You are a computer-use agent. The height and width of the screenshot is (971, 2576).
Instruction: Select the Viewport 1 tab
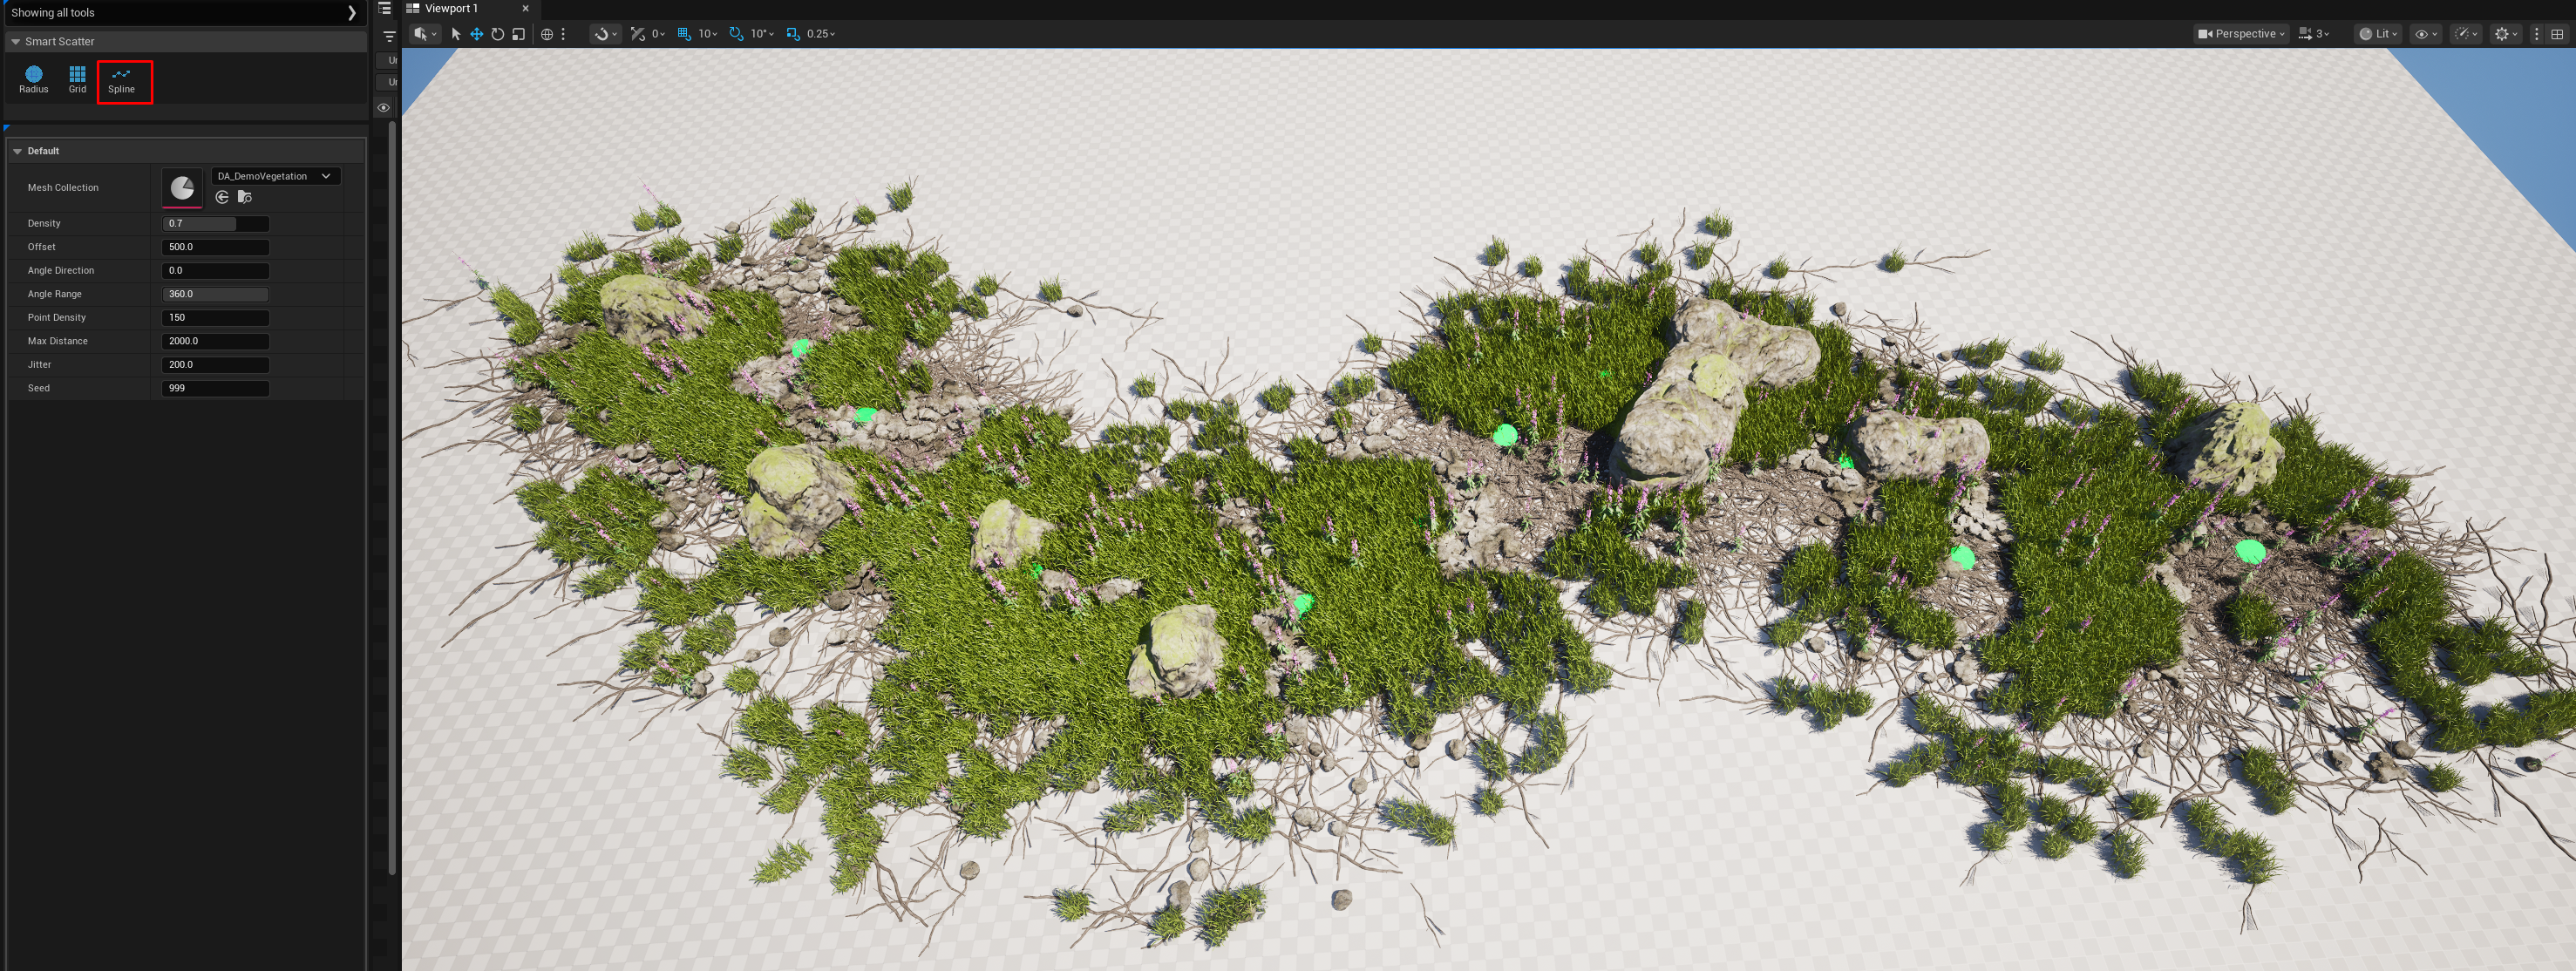(451, 8)
